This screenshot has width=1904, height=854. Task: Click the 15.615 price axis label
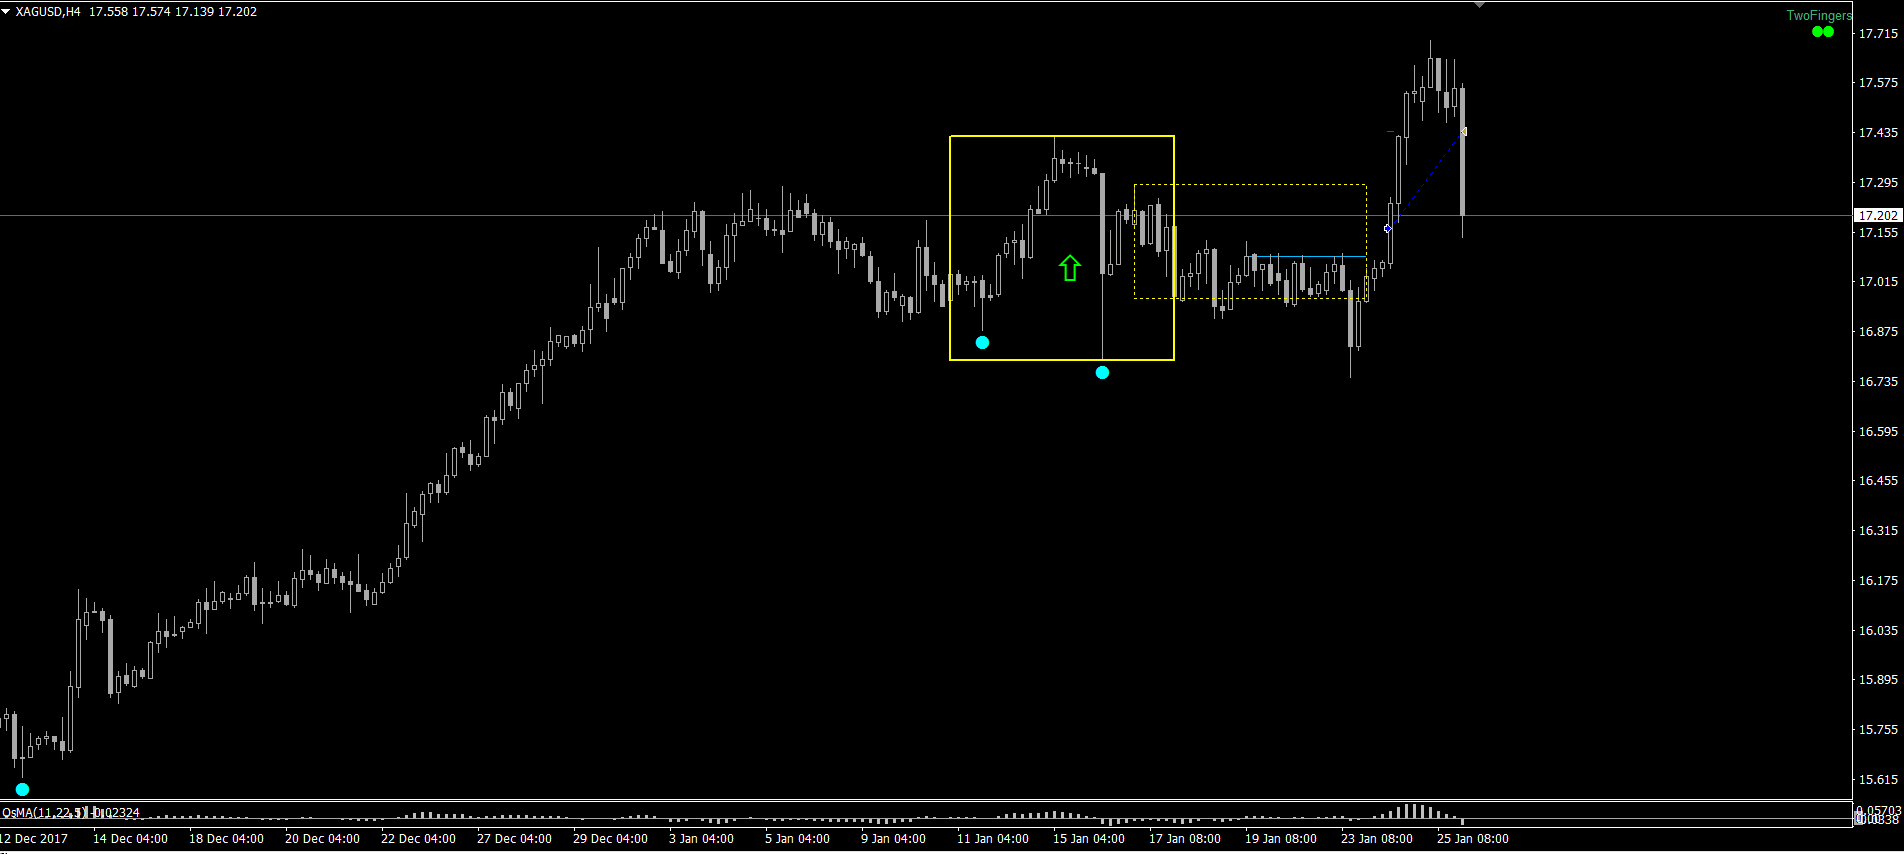[x=1878, y=780]
